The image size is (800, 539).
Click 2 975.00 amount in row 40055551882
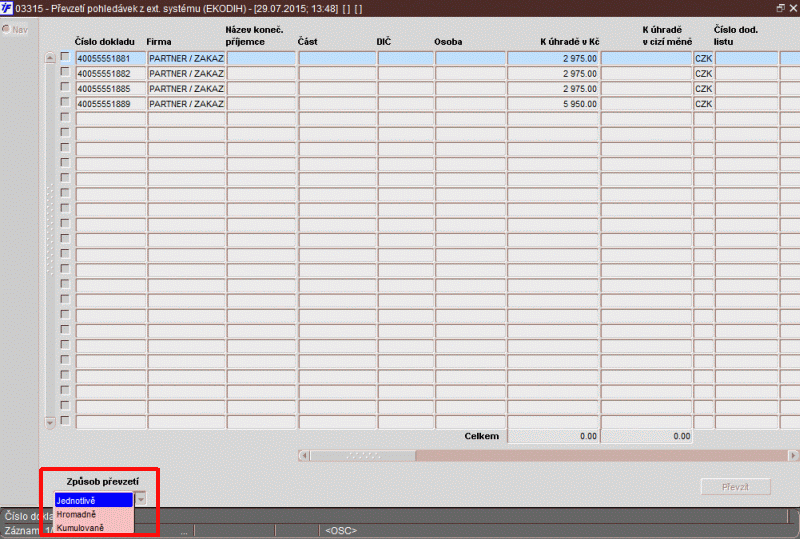point(553,74)
